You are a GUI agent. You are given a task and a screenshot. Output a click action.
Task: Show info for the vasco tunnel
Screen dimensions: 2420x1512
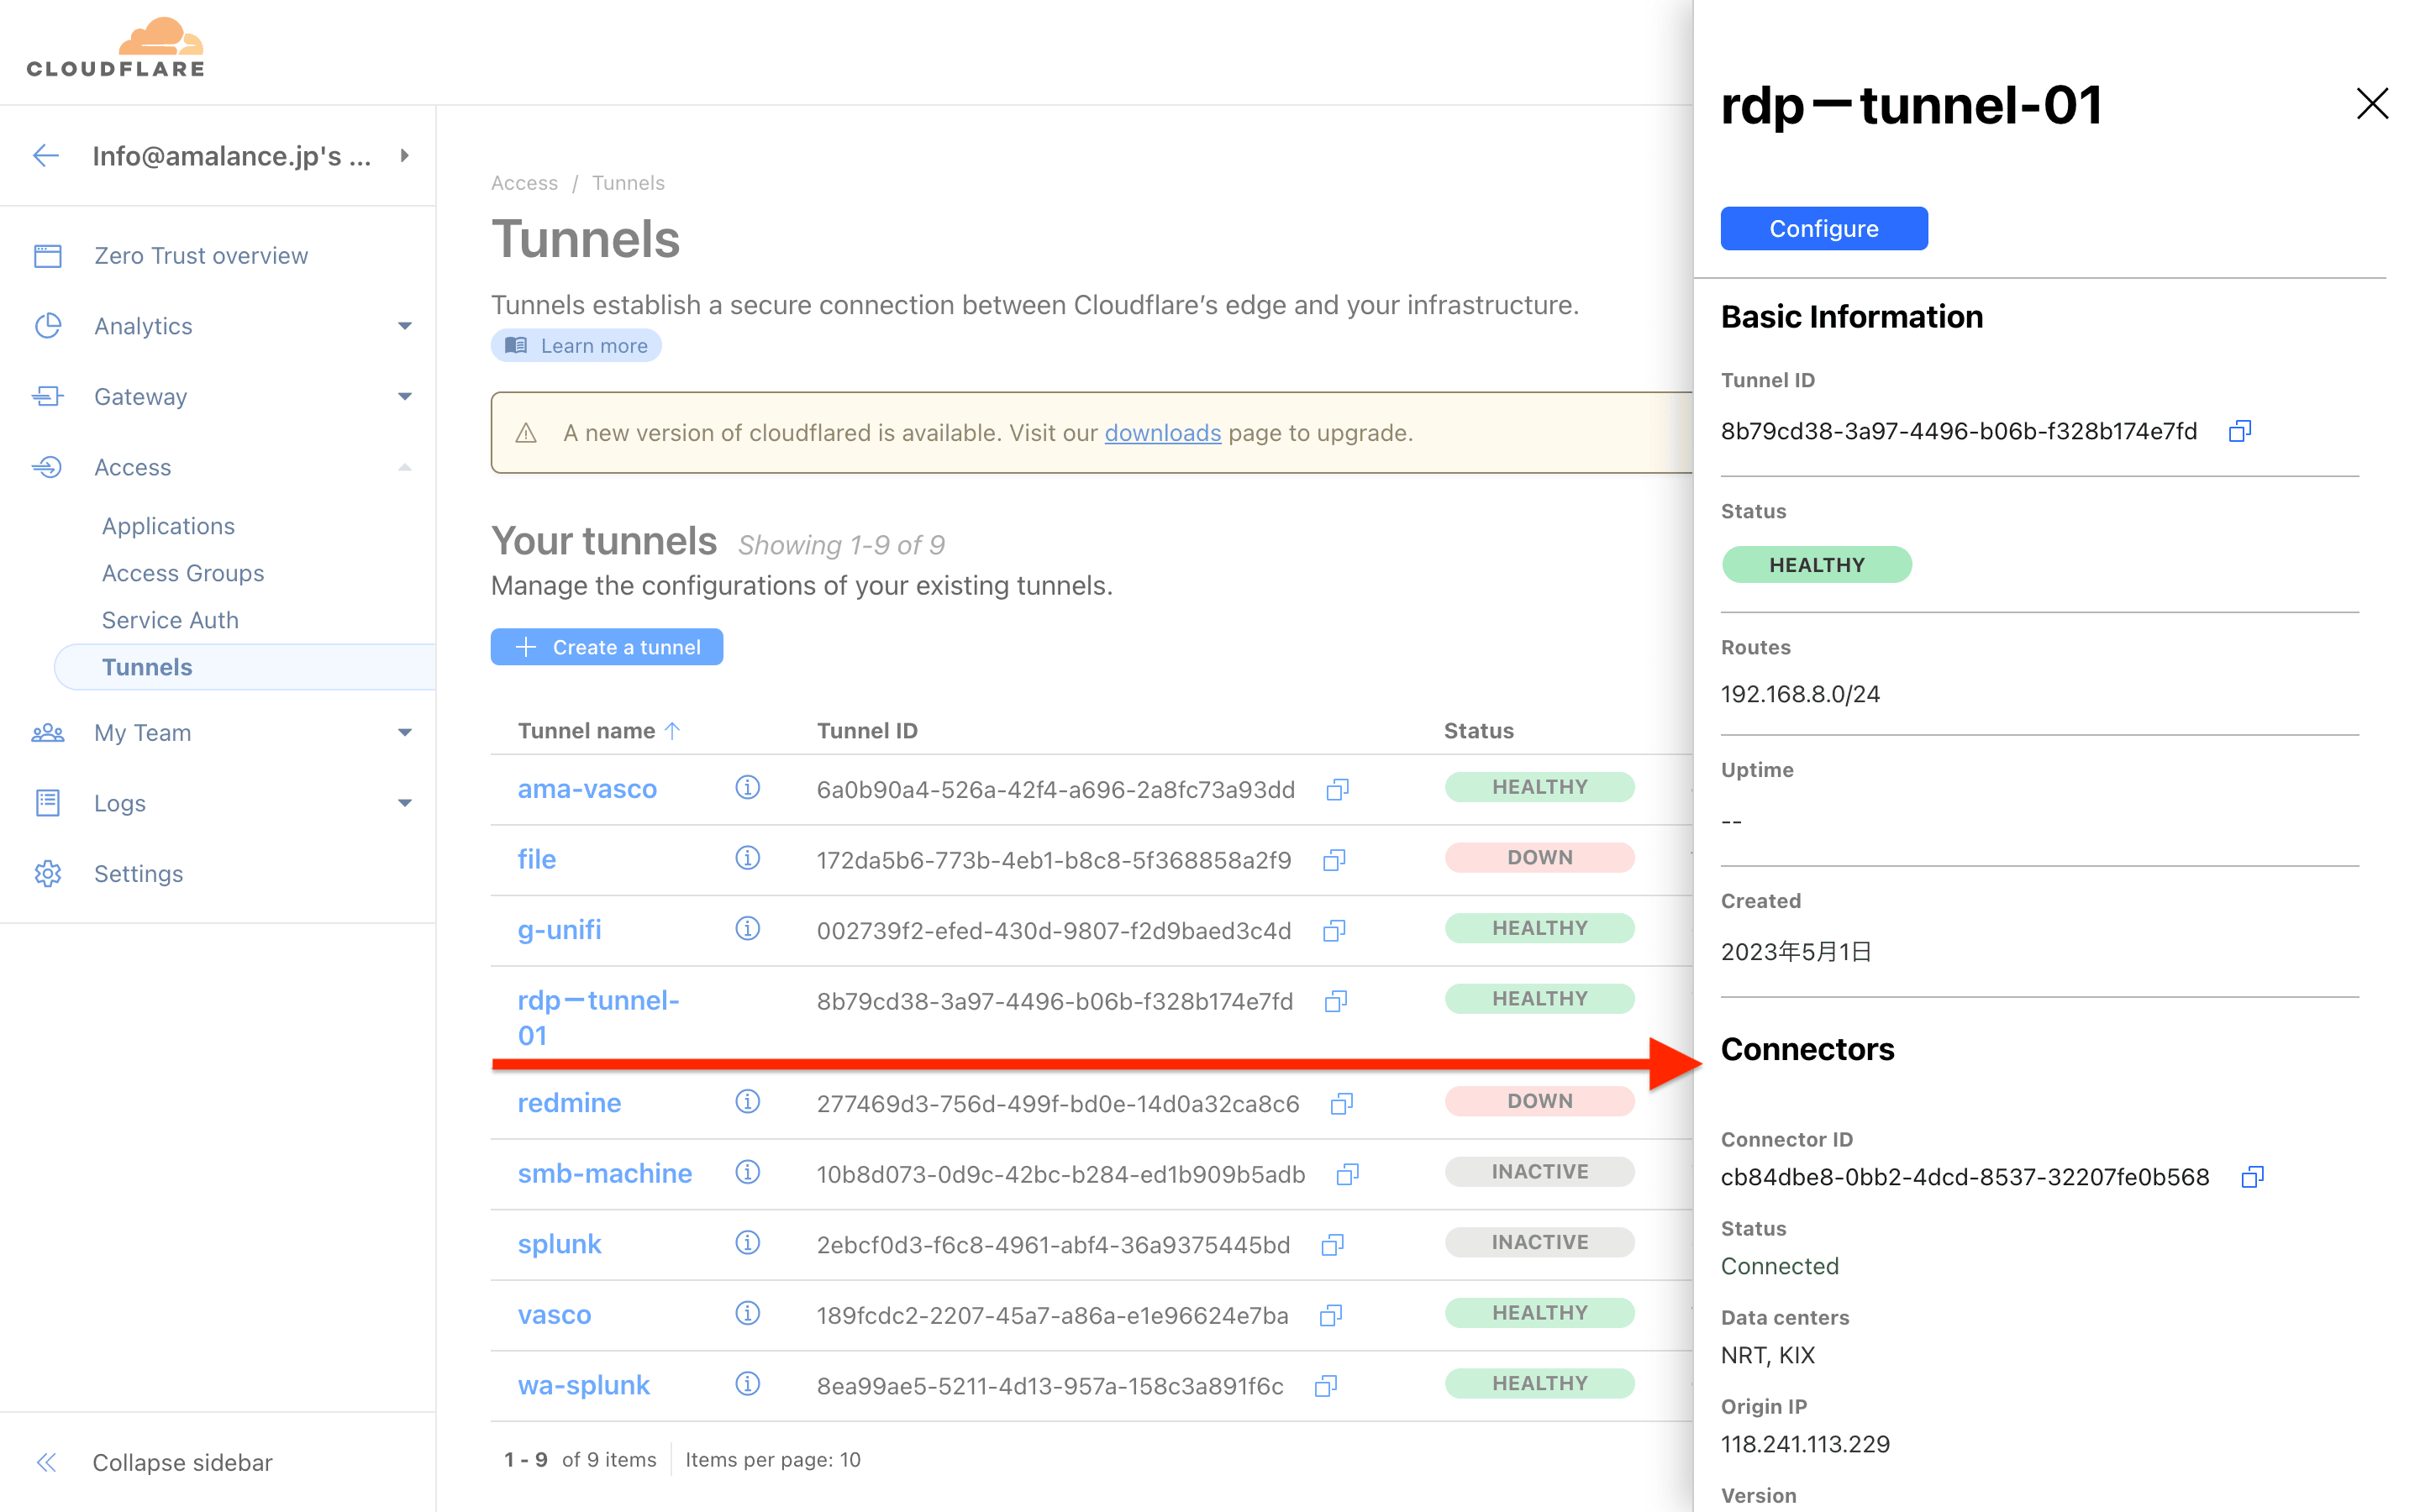click(x=747, y=1313)
